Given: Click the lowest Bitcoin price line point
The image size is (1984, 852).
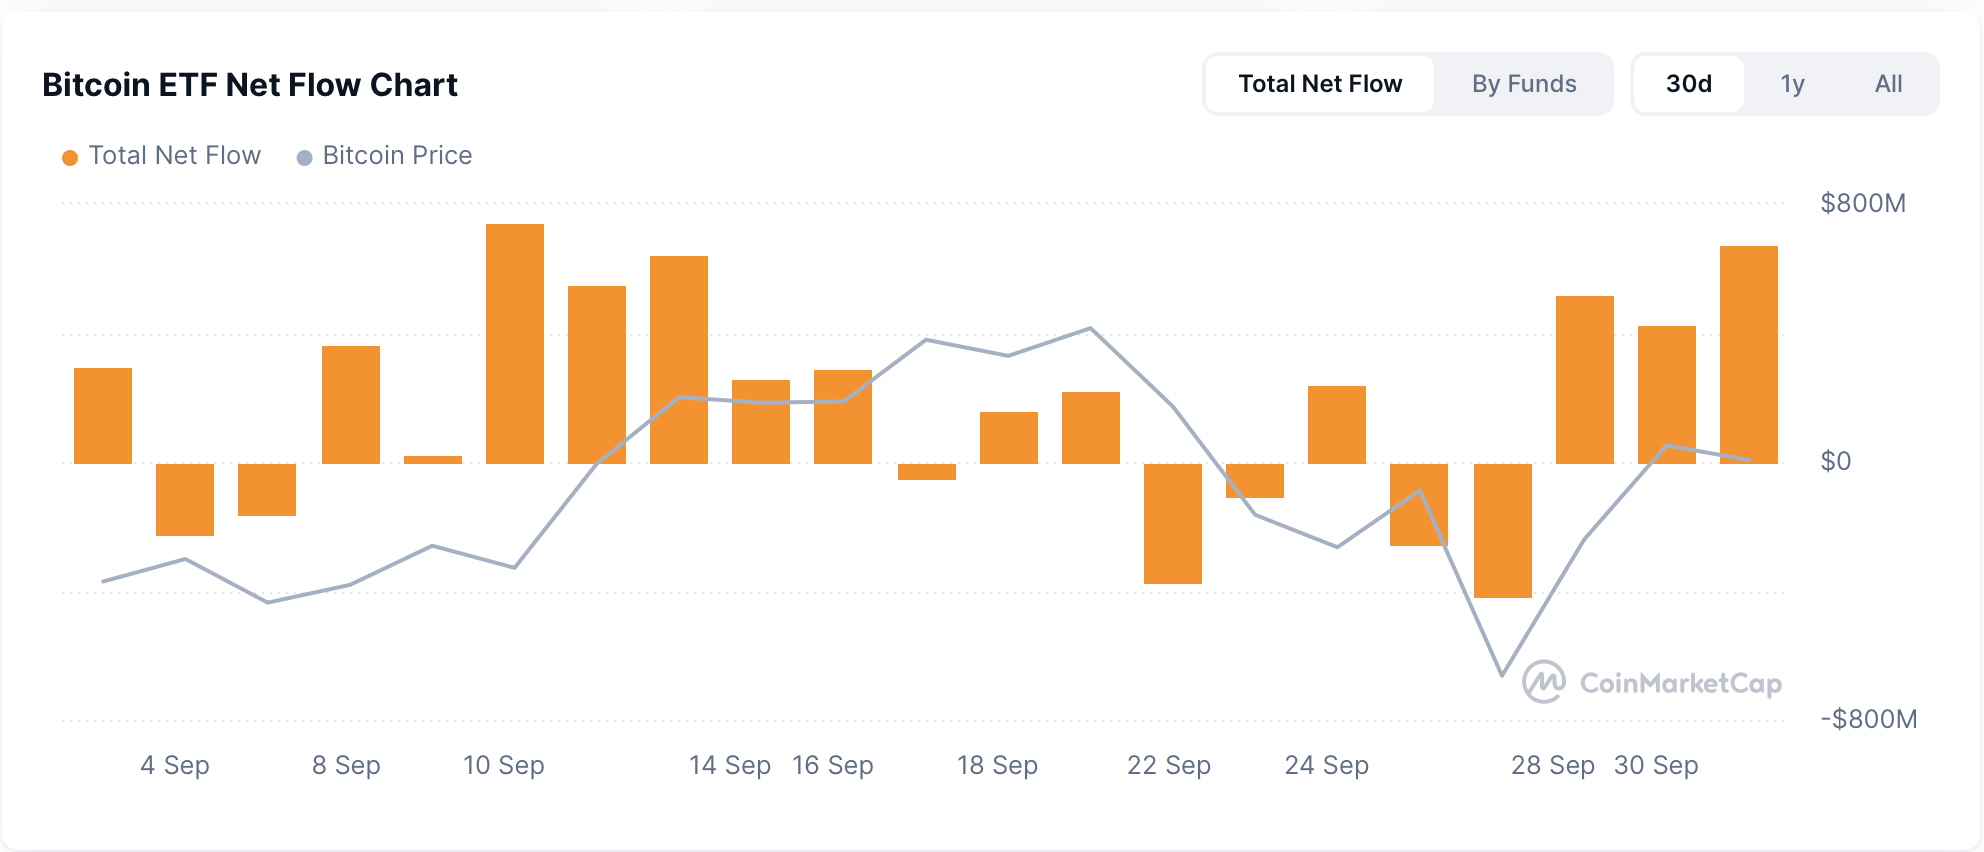Looking at the screenshot, I should [x=1502, y=675].
